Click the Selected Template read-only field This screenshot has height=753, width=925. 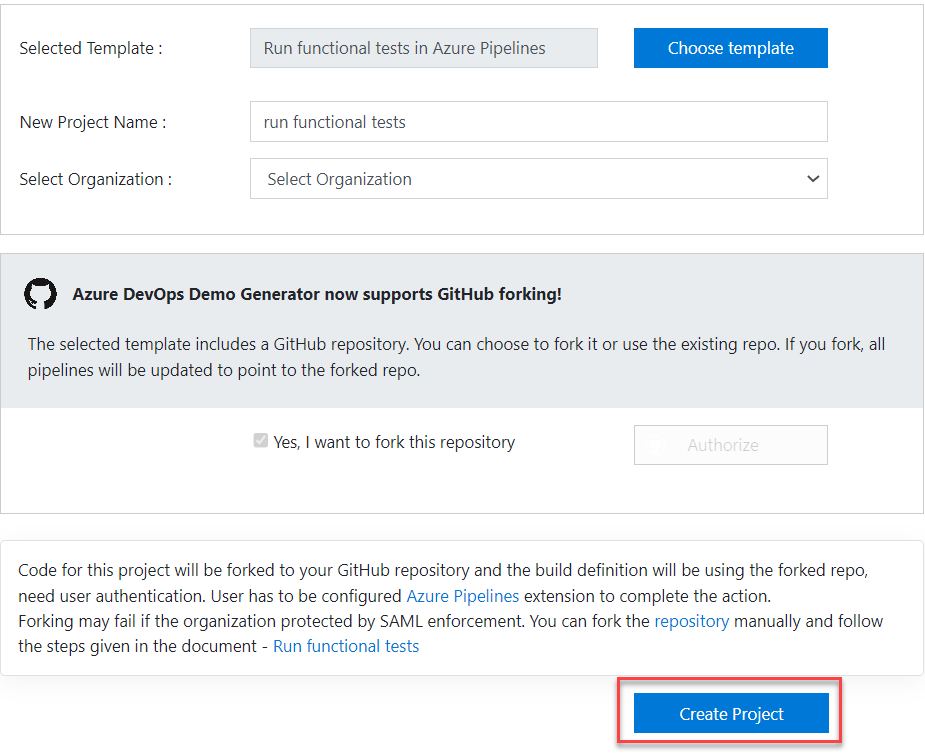(x=424, y=48)
